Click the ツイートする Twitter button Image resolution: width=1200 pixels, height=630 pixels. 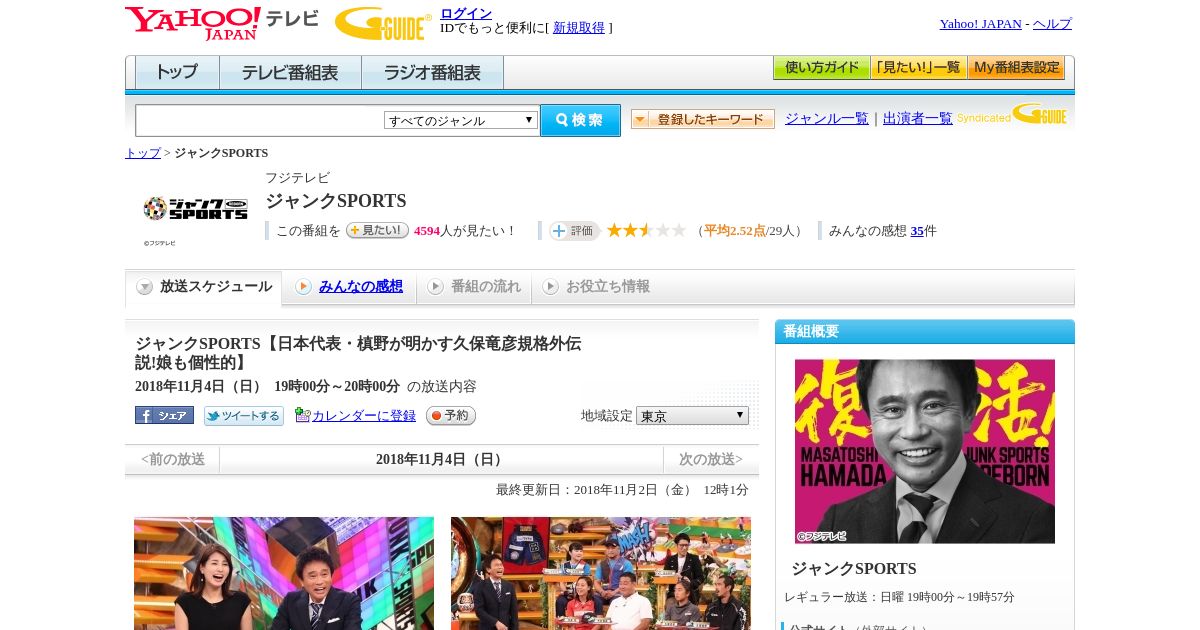click(x=244, y=415)
